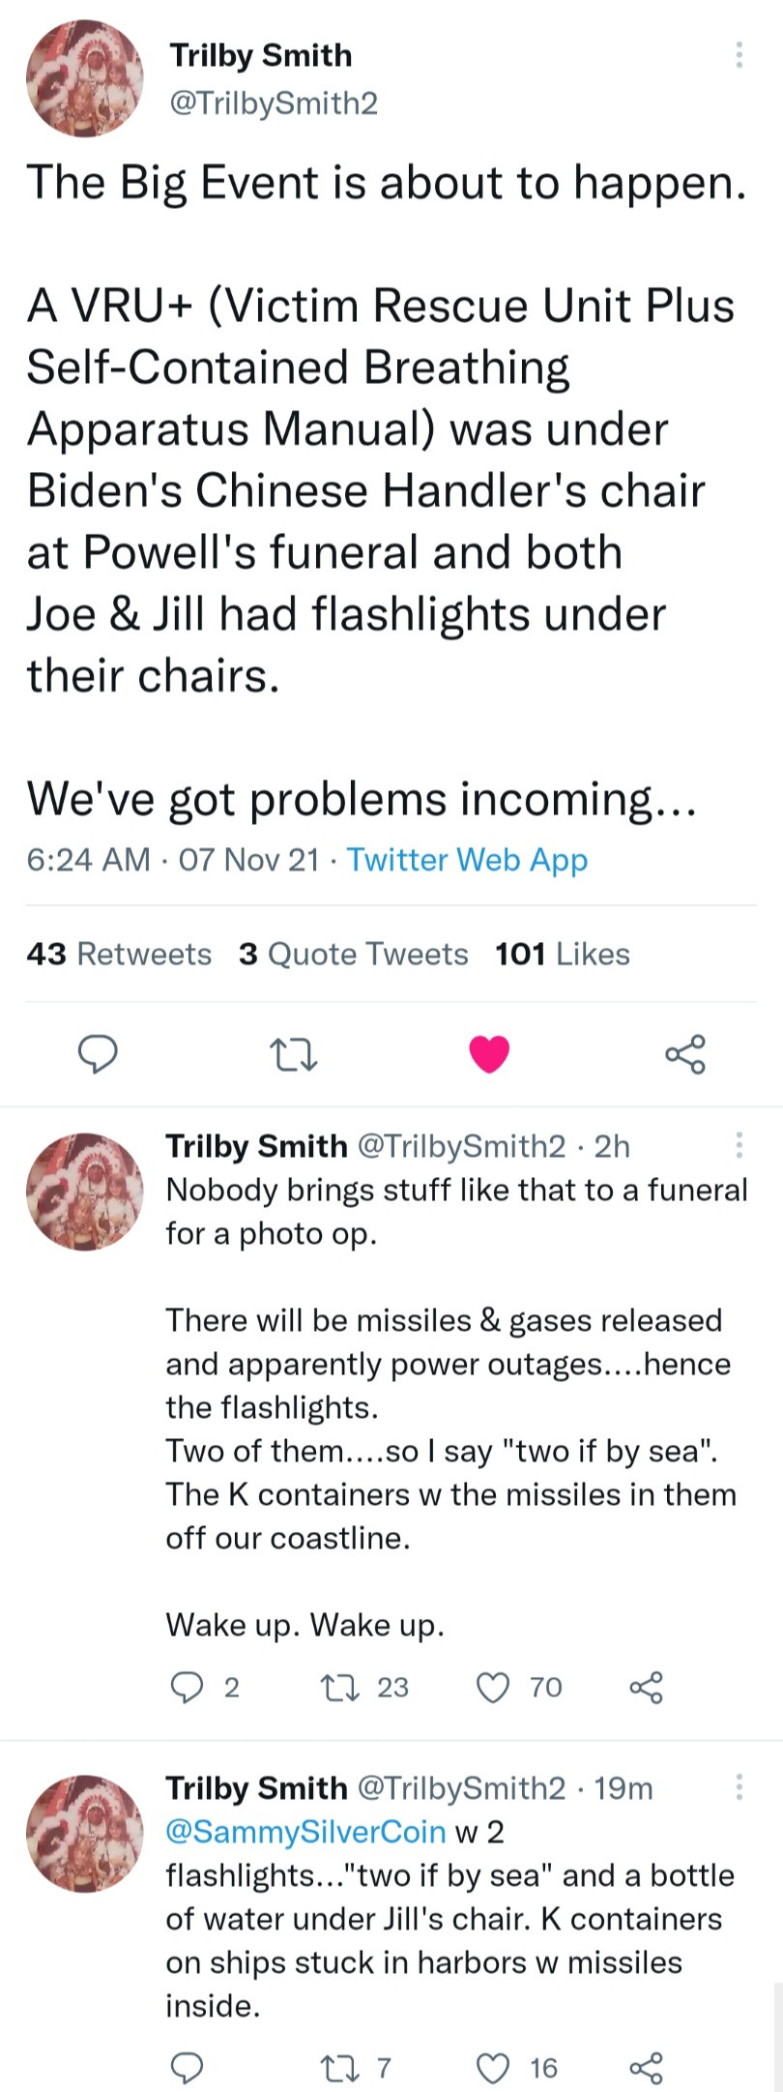Share the 2h tweet
The height and width of the screenshot is (2092, 783).
pos(646,1687)
